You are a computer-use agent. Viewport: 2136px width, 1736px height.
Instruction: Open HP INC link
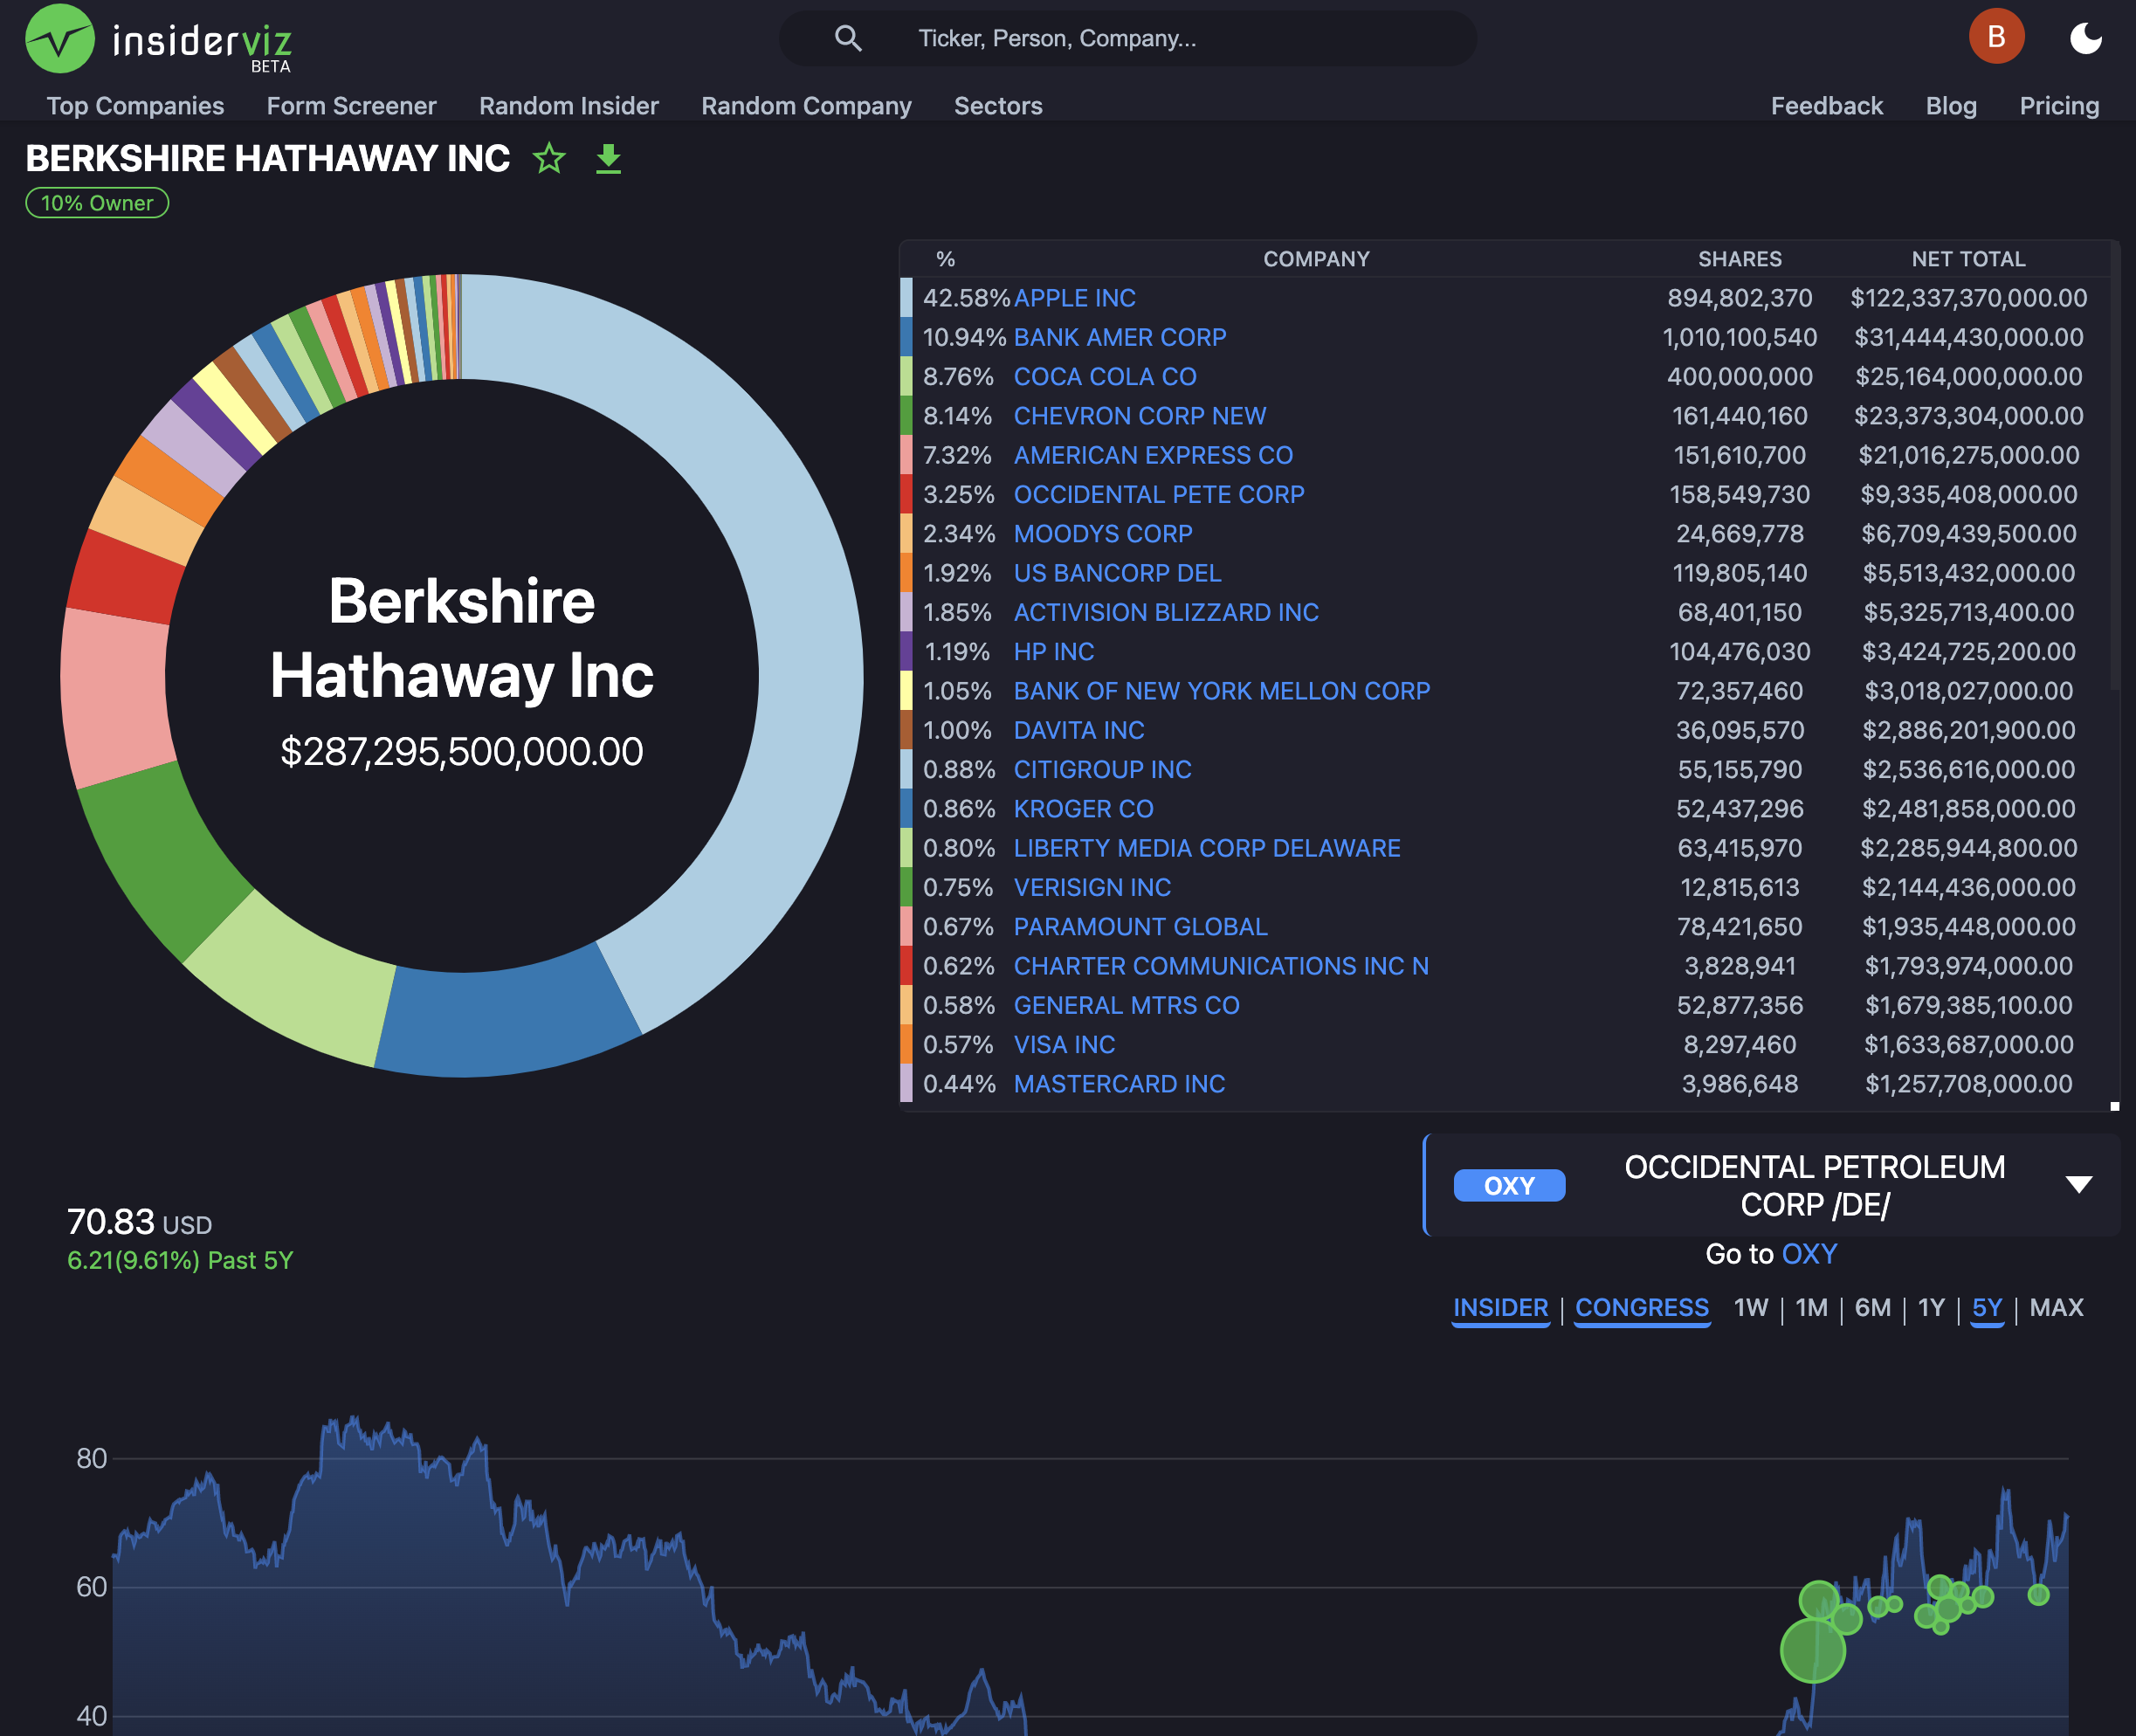coord(1054,652)
